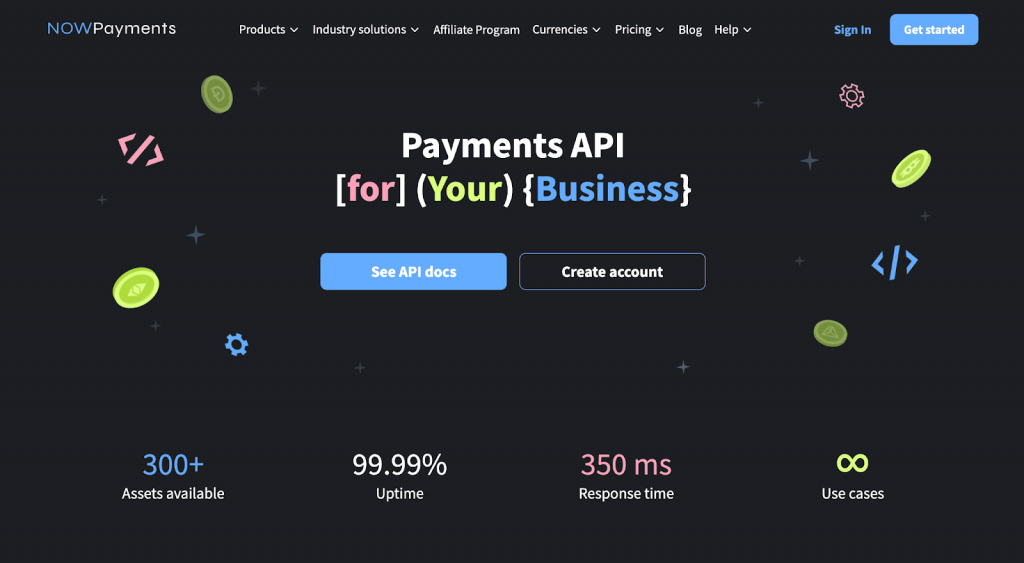Click the 300+ Assets available stat
Screen dimensions: 1024x563
173,475
